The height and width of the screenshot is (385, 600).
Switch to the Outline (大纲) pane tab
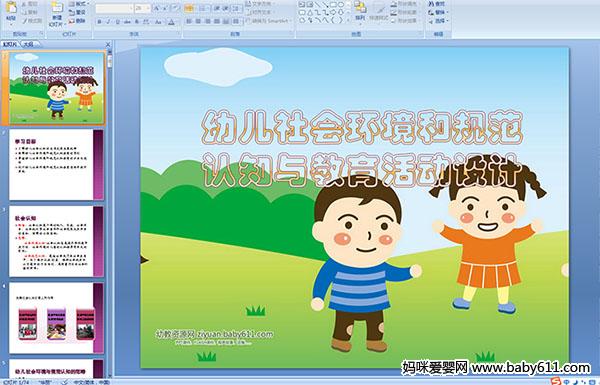tap(29, 44)
